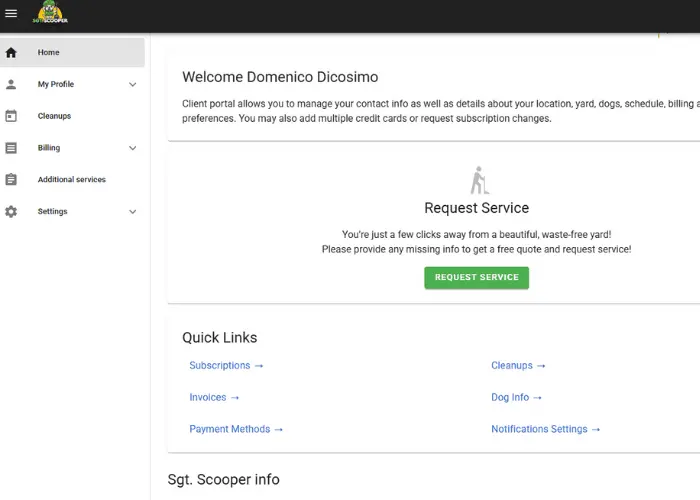Click the Cleanups calendar icon
The width and height of the screenshot is (700, 500).
point(11,116)
